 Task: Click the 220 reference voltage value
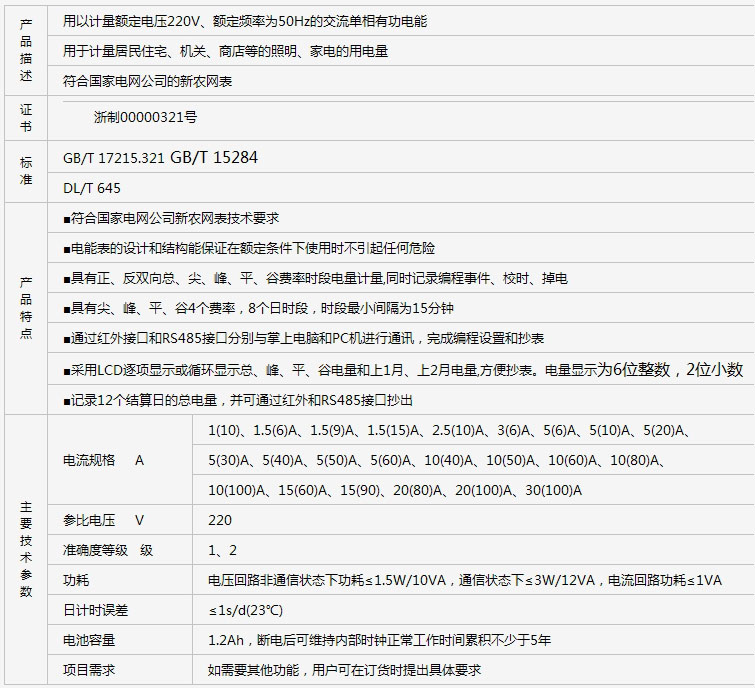tap(220, 520)
